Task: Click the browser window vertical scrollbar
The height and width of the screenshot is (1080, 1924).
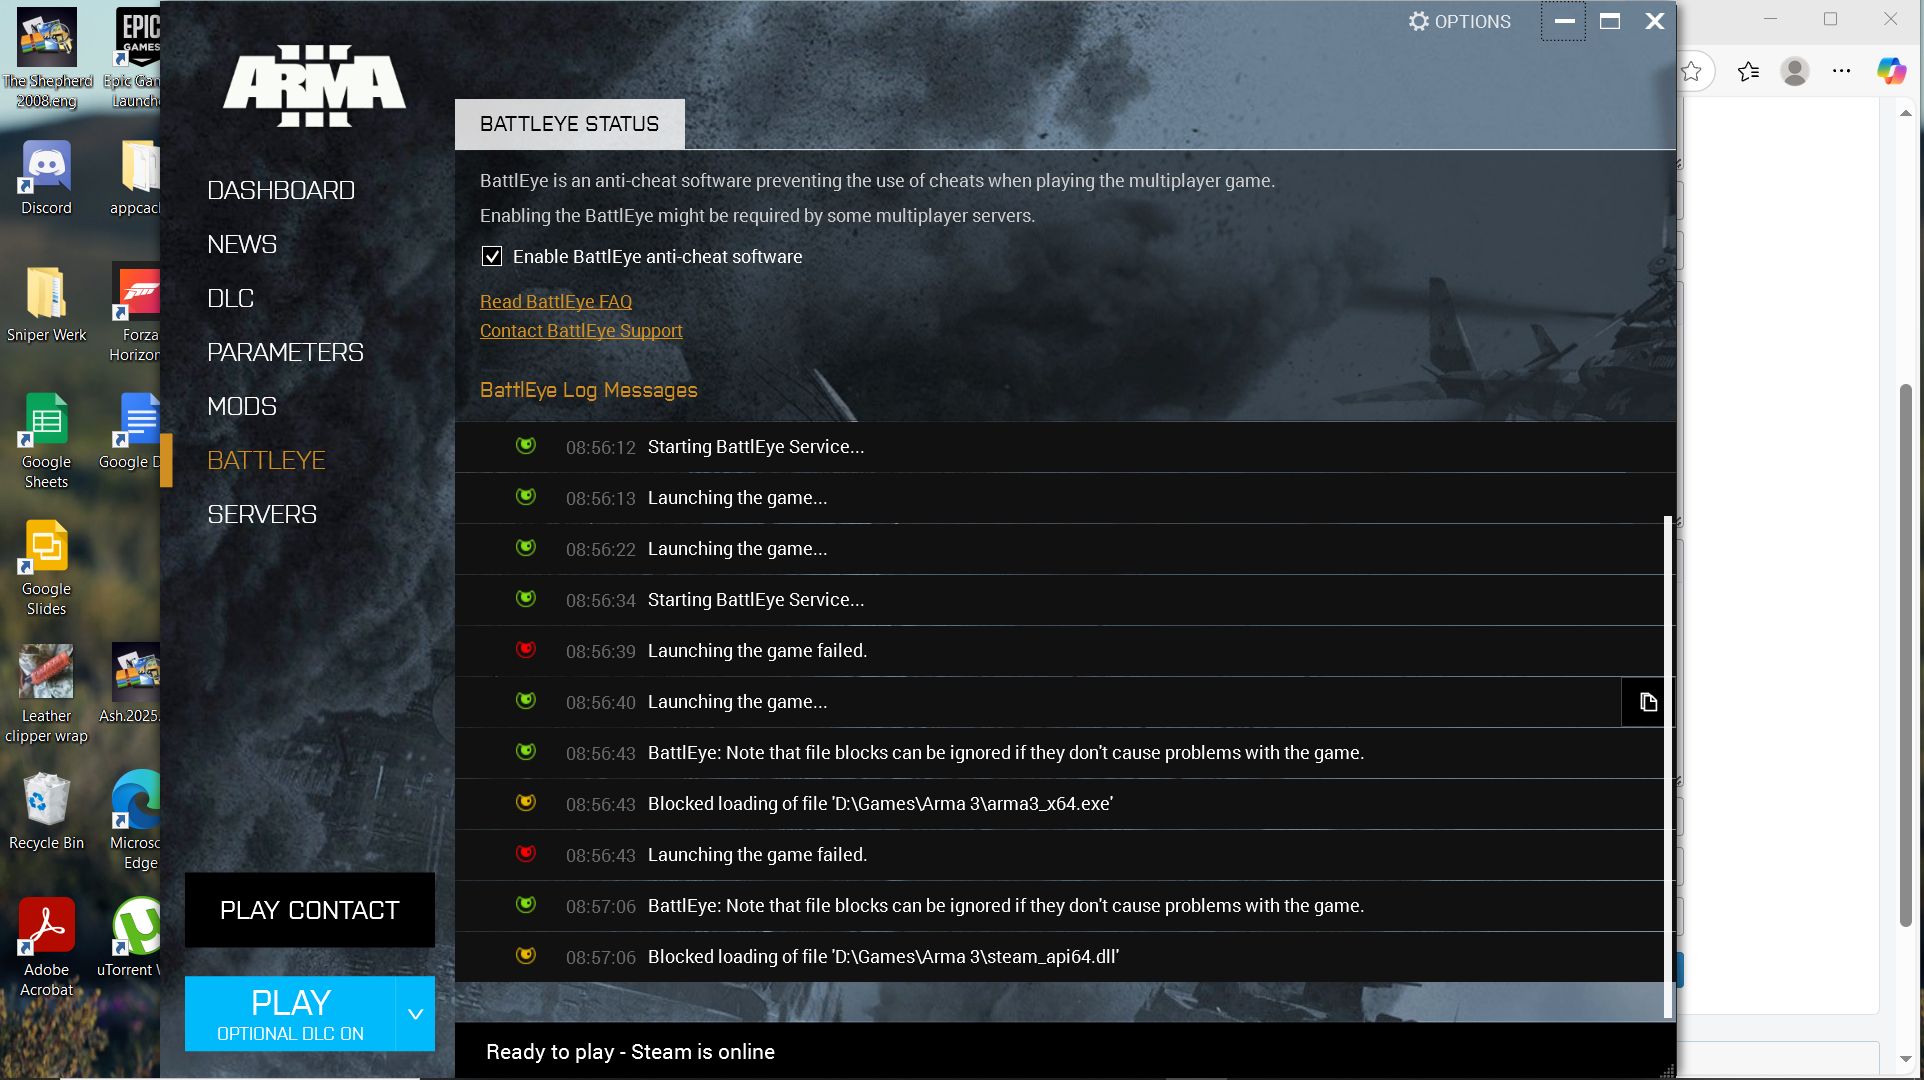Action: [x=1906, y=655]
